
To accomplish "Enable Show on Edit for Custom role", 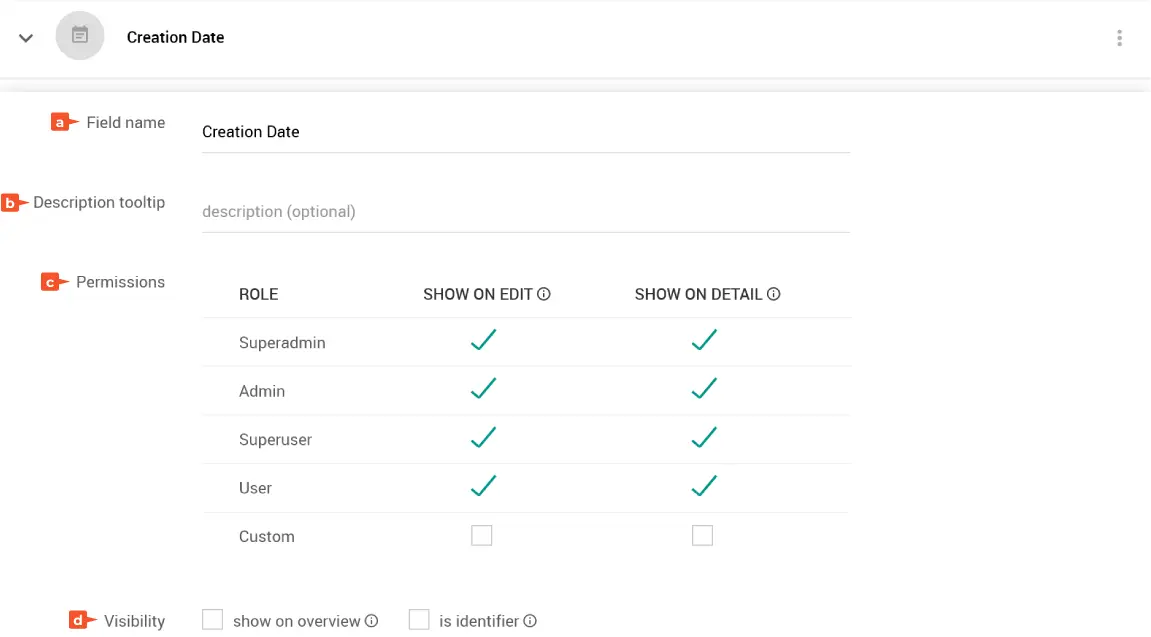I will click(482, 536).
